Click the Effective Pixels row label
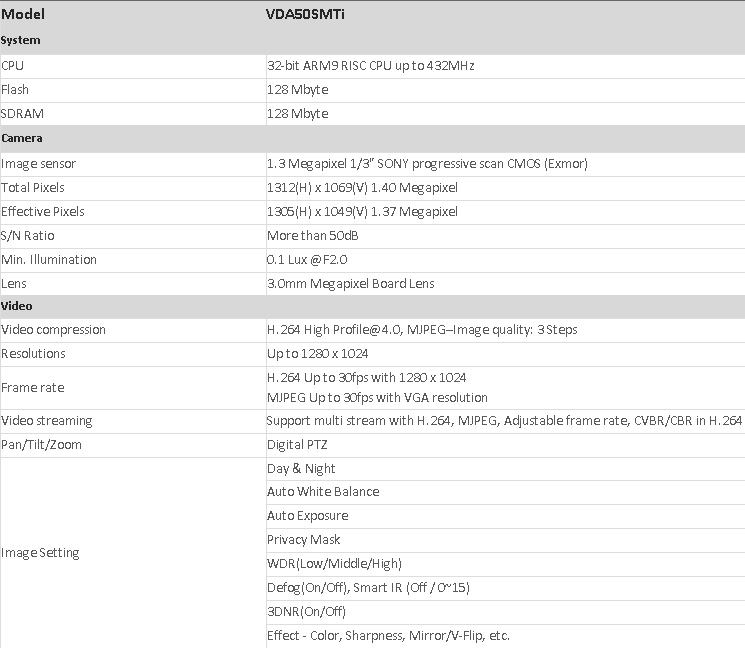The width and height of the screenshot is (745, 648). point(43,211)
